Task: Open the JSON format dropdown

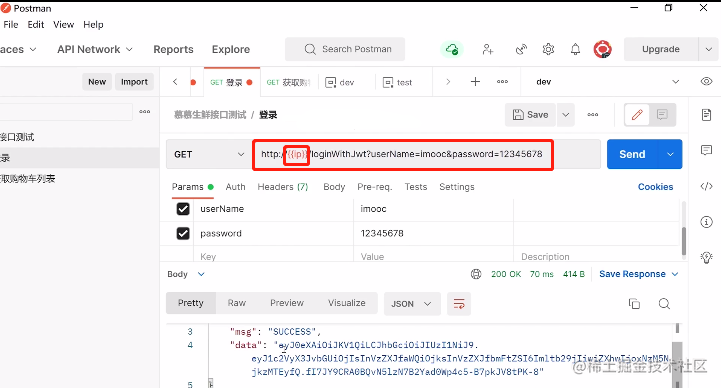Action: 412,304
